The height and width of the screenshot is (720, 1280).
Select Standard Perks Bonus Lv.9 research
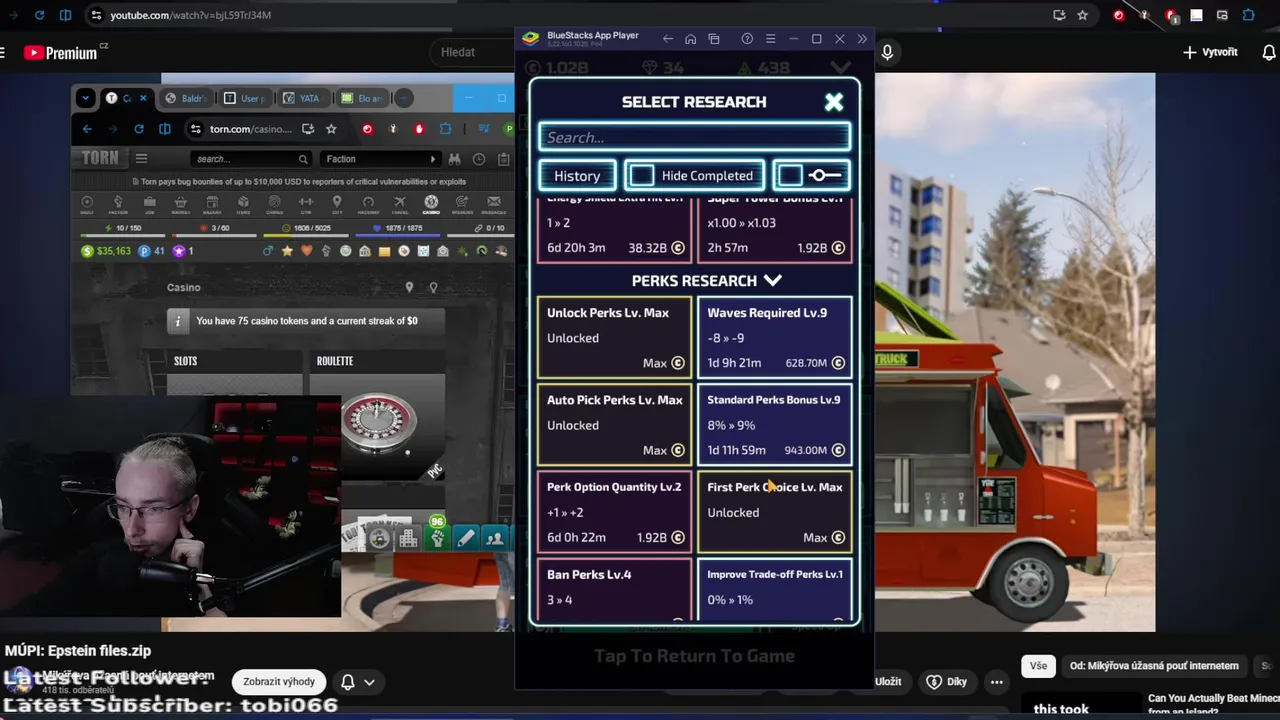774,425
